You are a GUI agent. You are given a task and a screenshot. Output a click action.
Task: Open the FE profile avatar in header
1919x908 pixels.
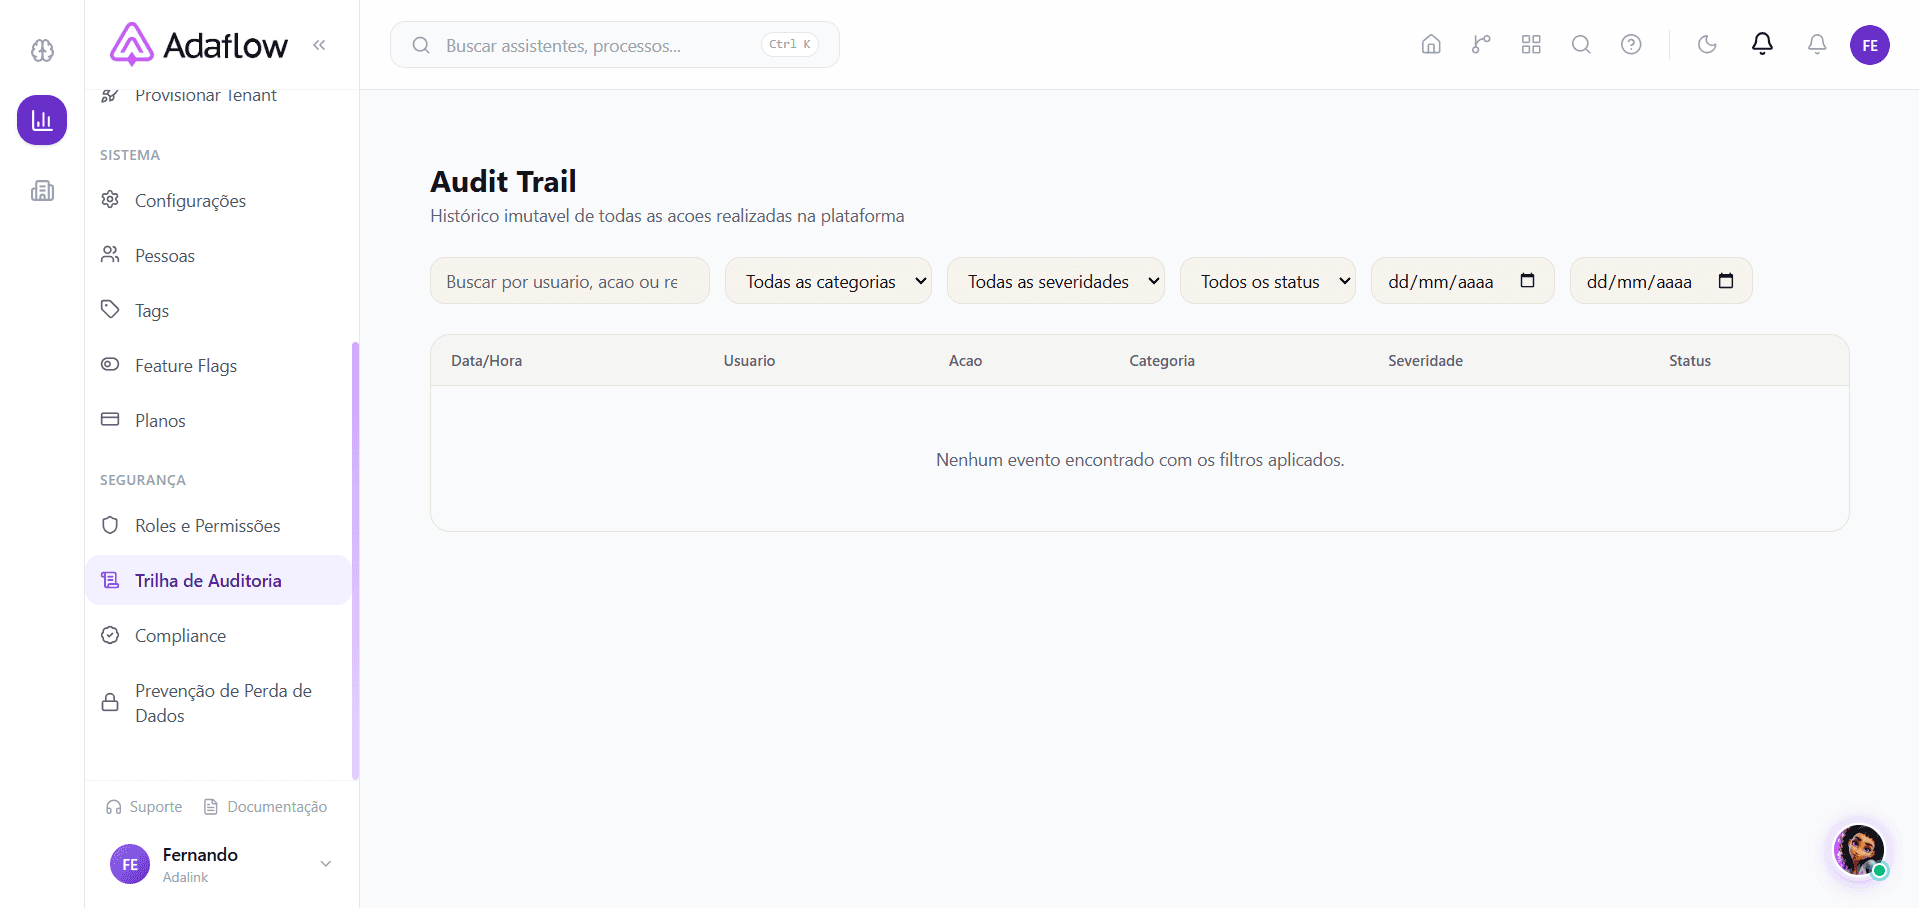(x=1869, y=45)
